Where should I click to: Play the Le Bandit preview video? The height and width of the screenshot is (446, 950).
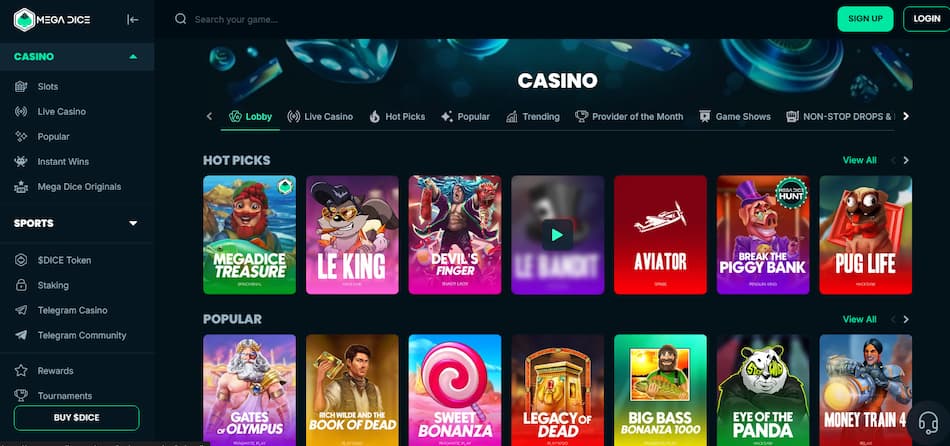click(x=557, y=235)
